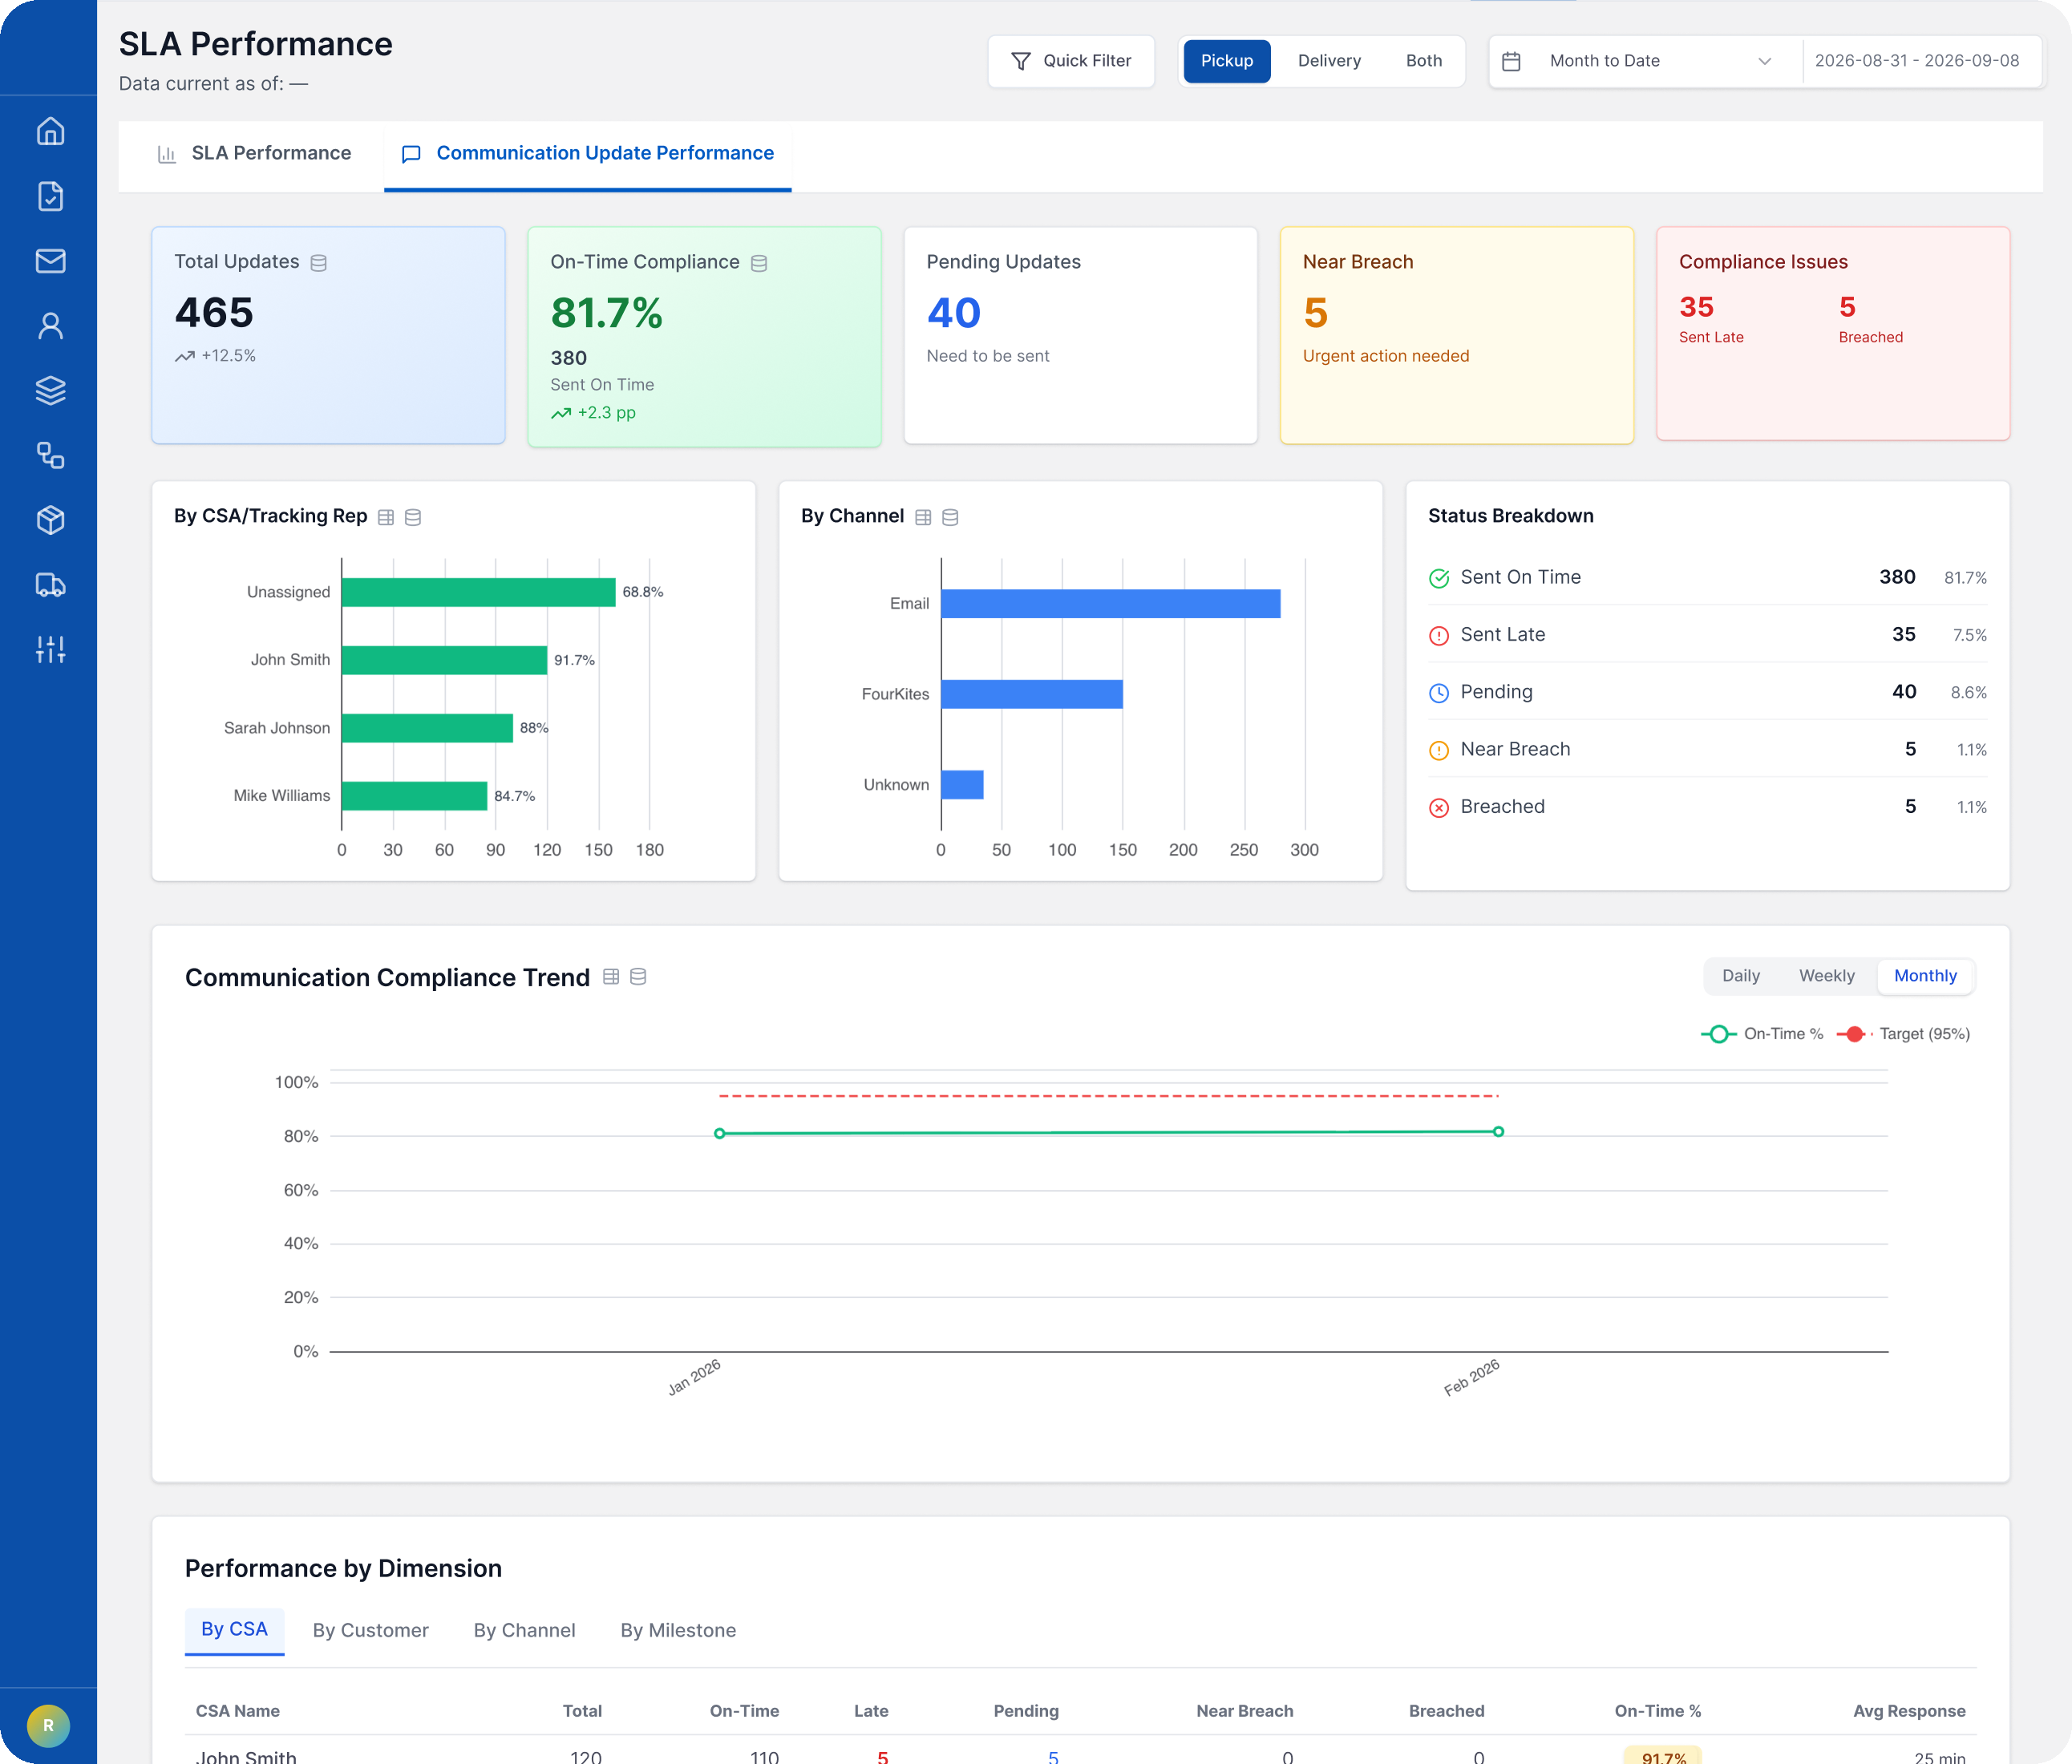Select the By CSA dimension tab

point(234,1630)
